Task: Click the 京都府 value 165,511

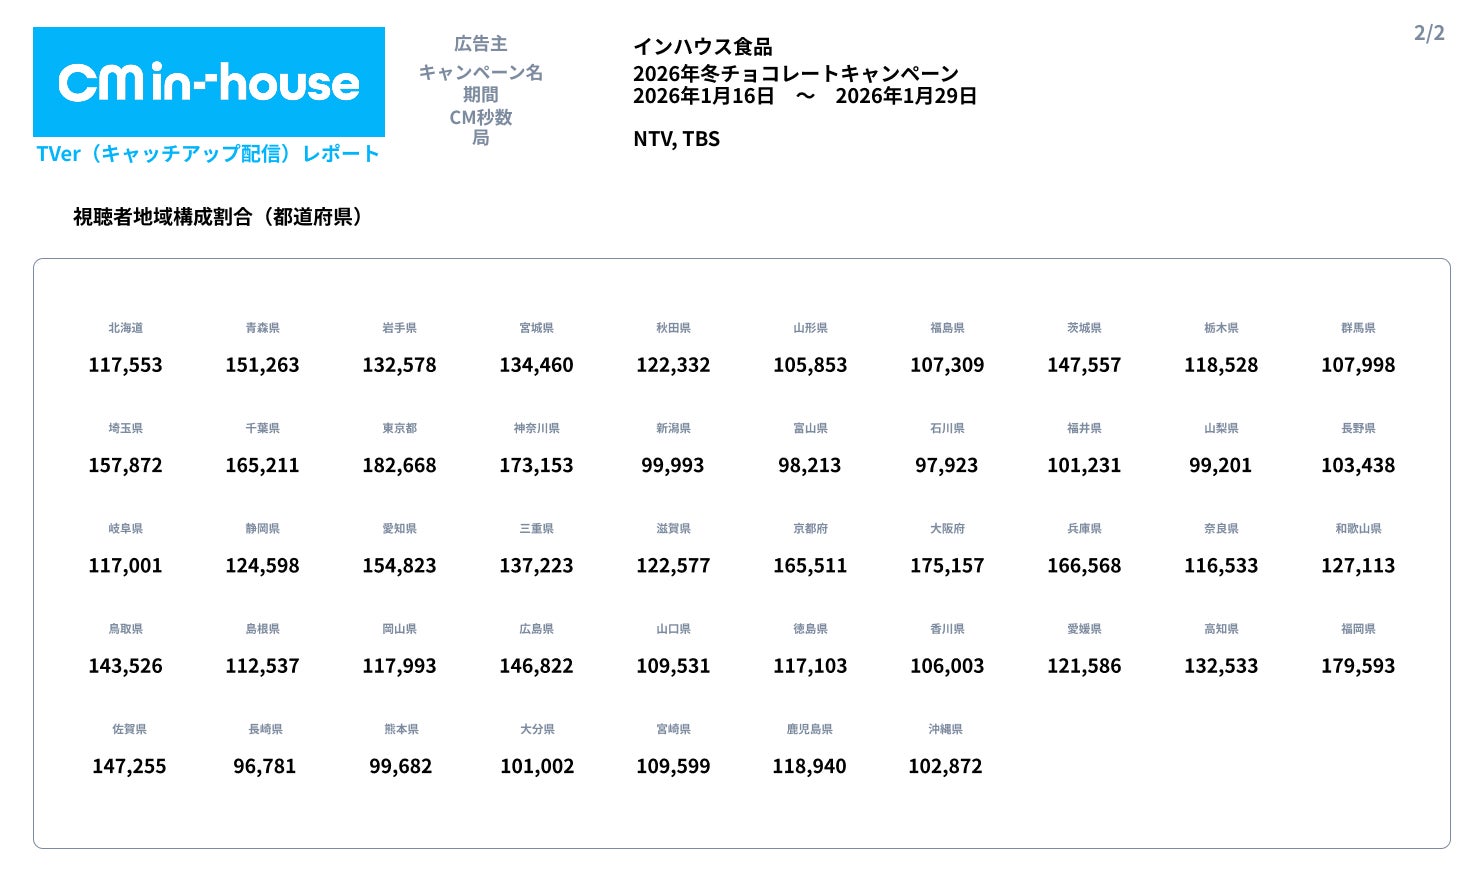Action: point(809,565)
